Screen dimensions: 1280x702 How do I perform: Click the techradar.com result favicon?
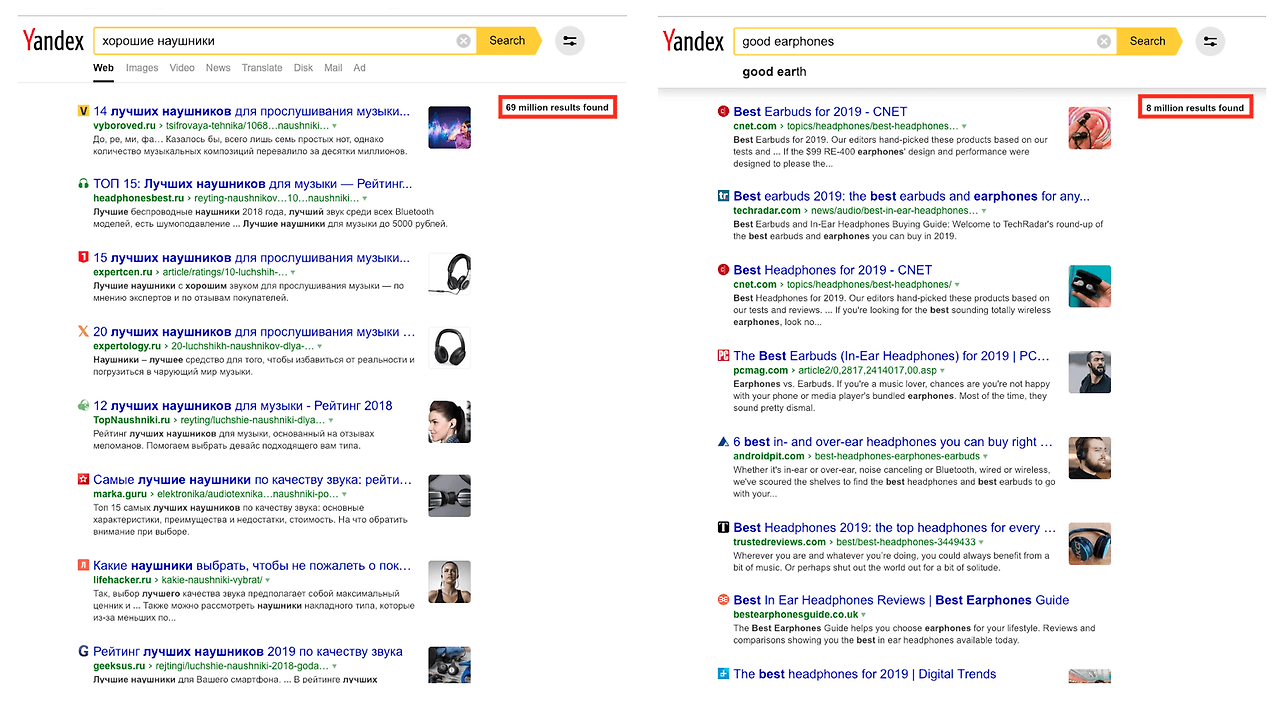[723, 196]
